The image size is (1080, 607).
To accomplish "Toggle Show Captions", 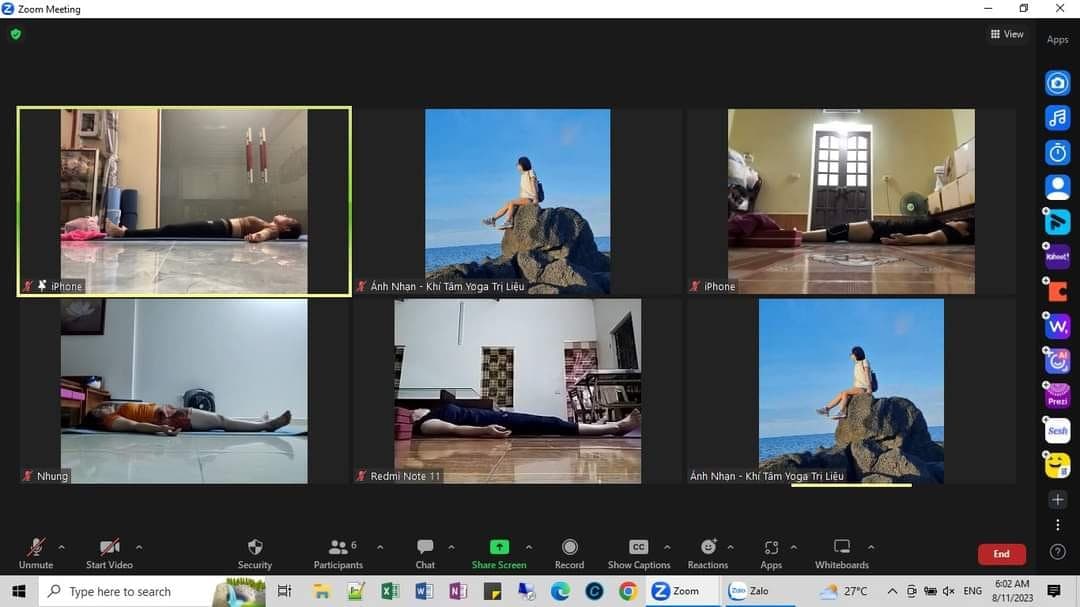I will 638,554.
